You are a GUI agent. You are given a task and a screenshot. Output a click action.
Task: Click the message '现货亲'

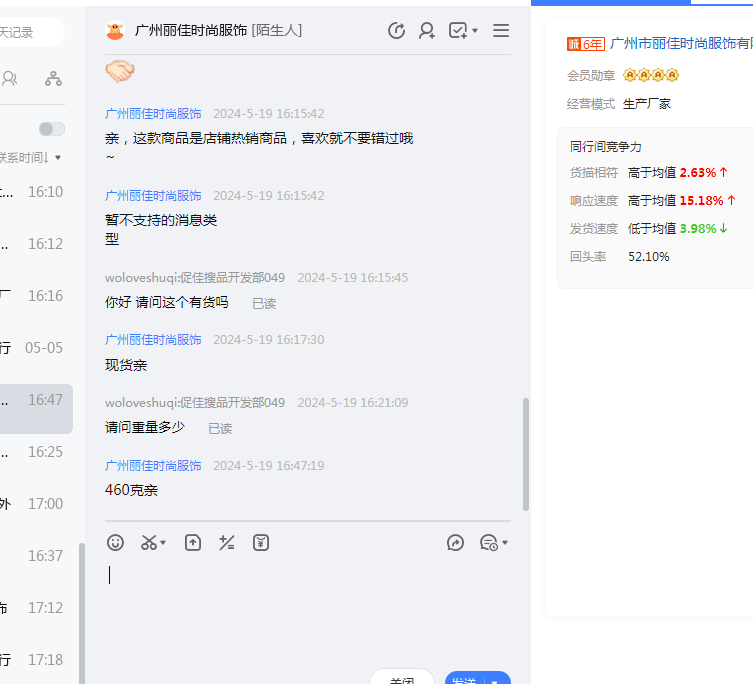(126, 365)
